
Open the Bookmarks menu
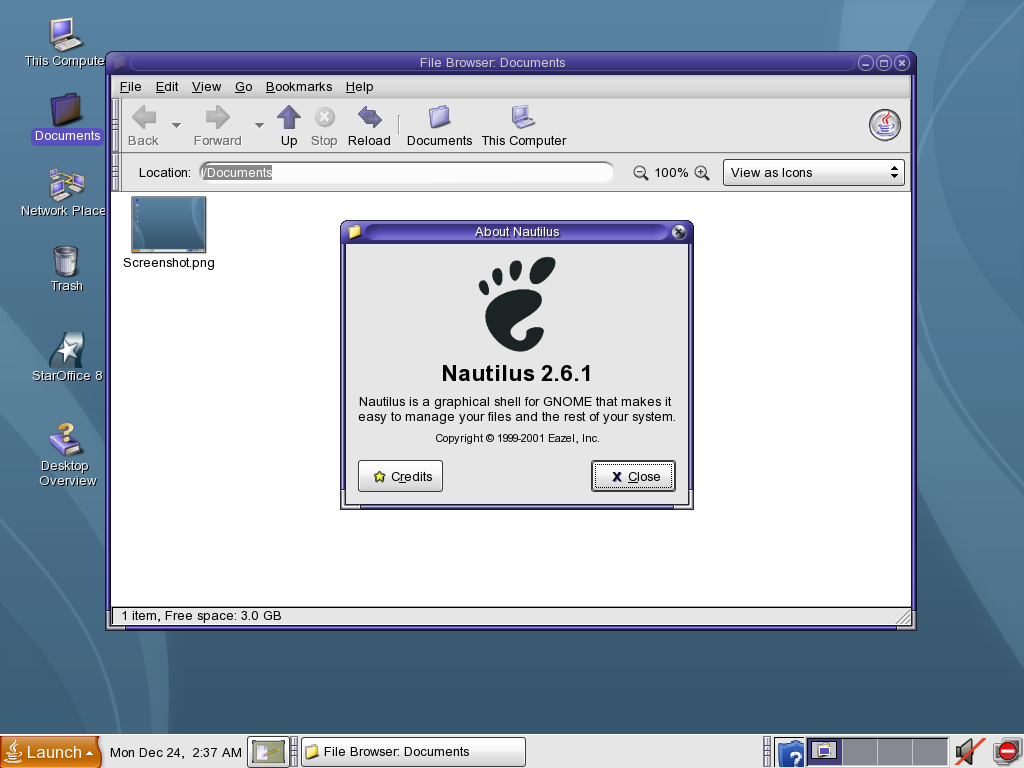coord(299,87)
